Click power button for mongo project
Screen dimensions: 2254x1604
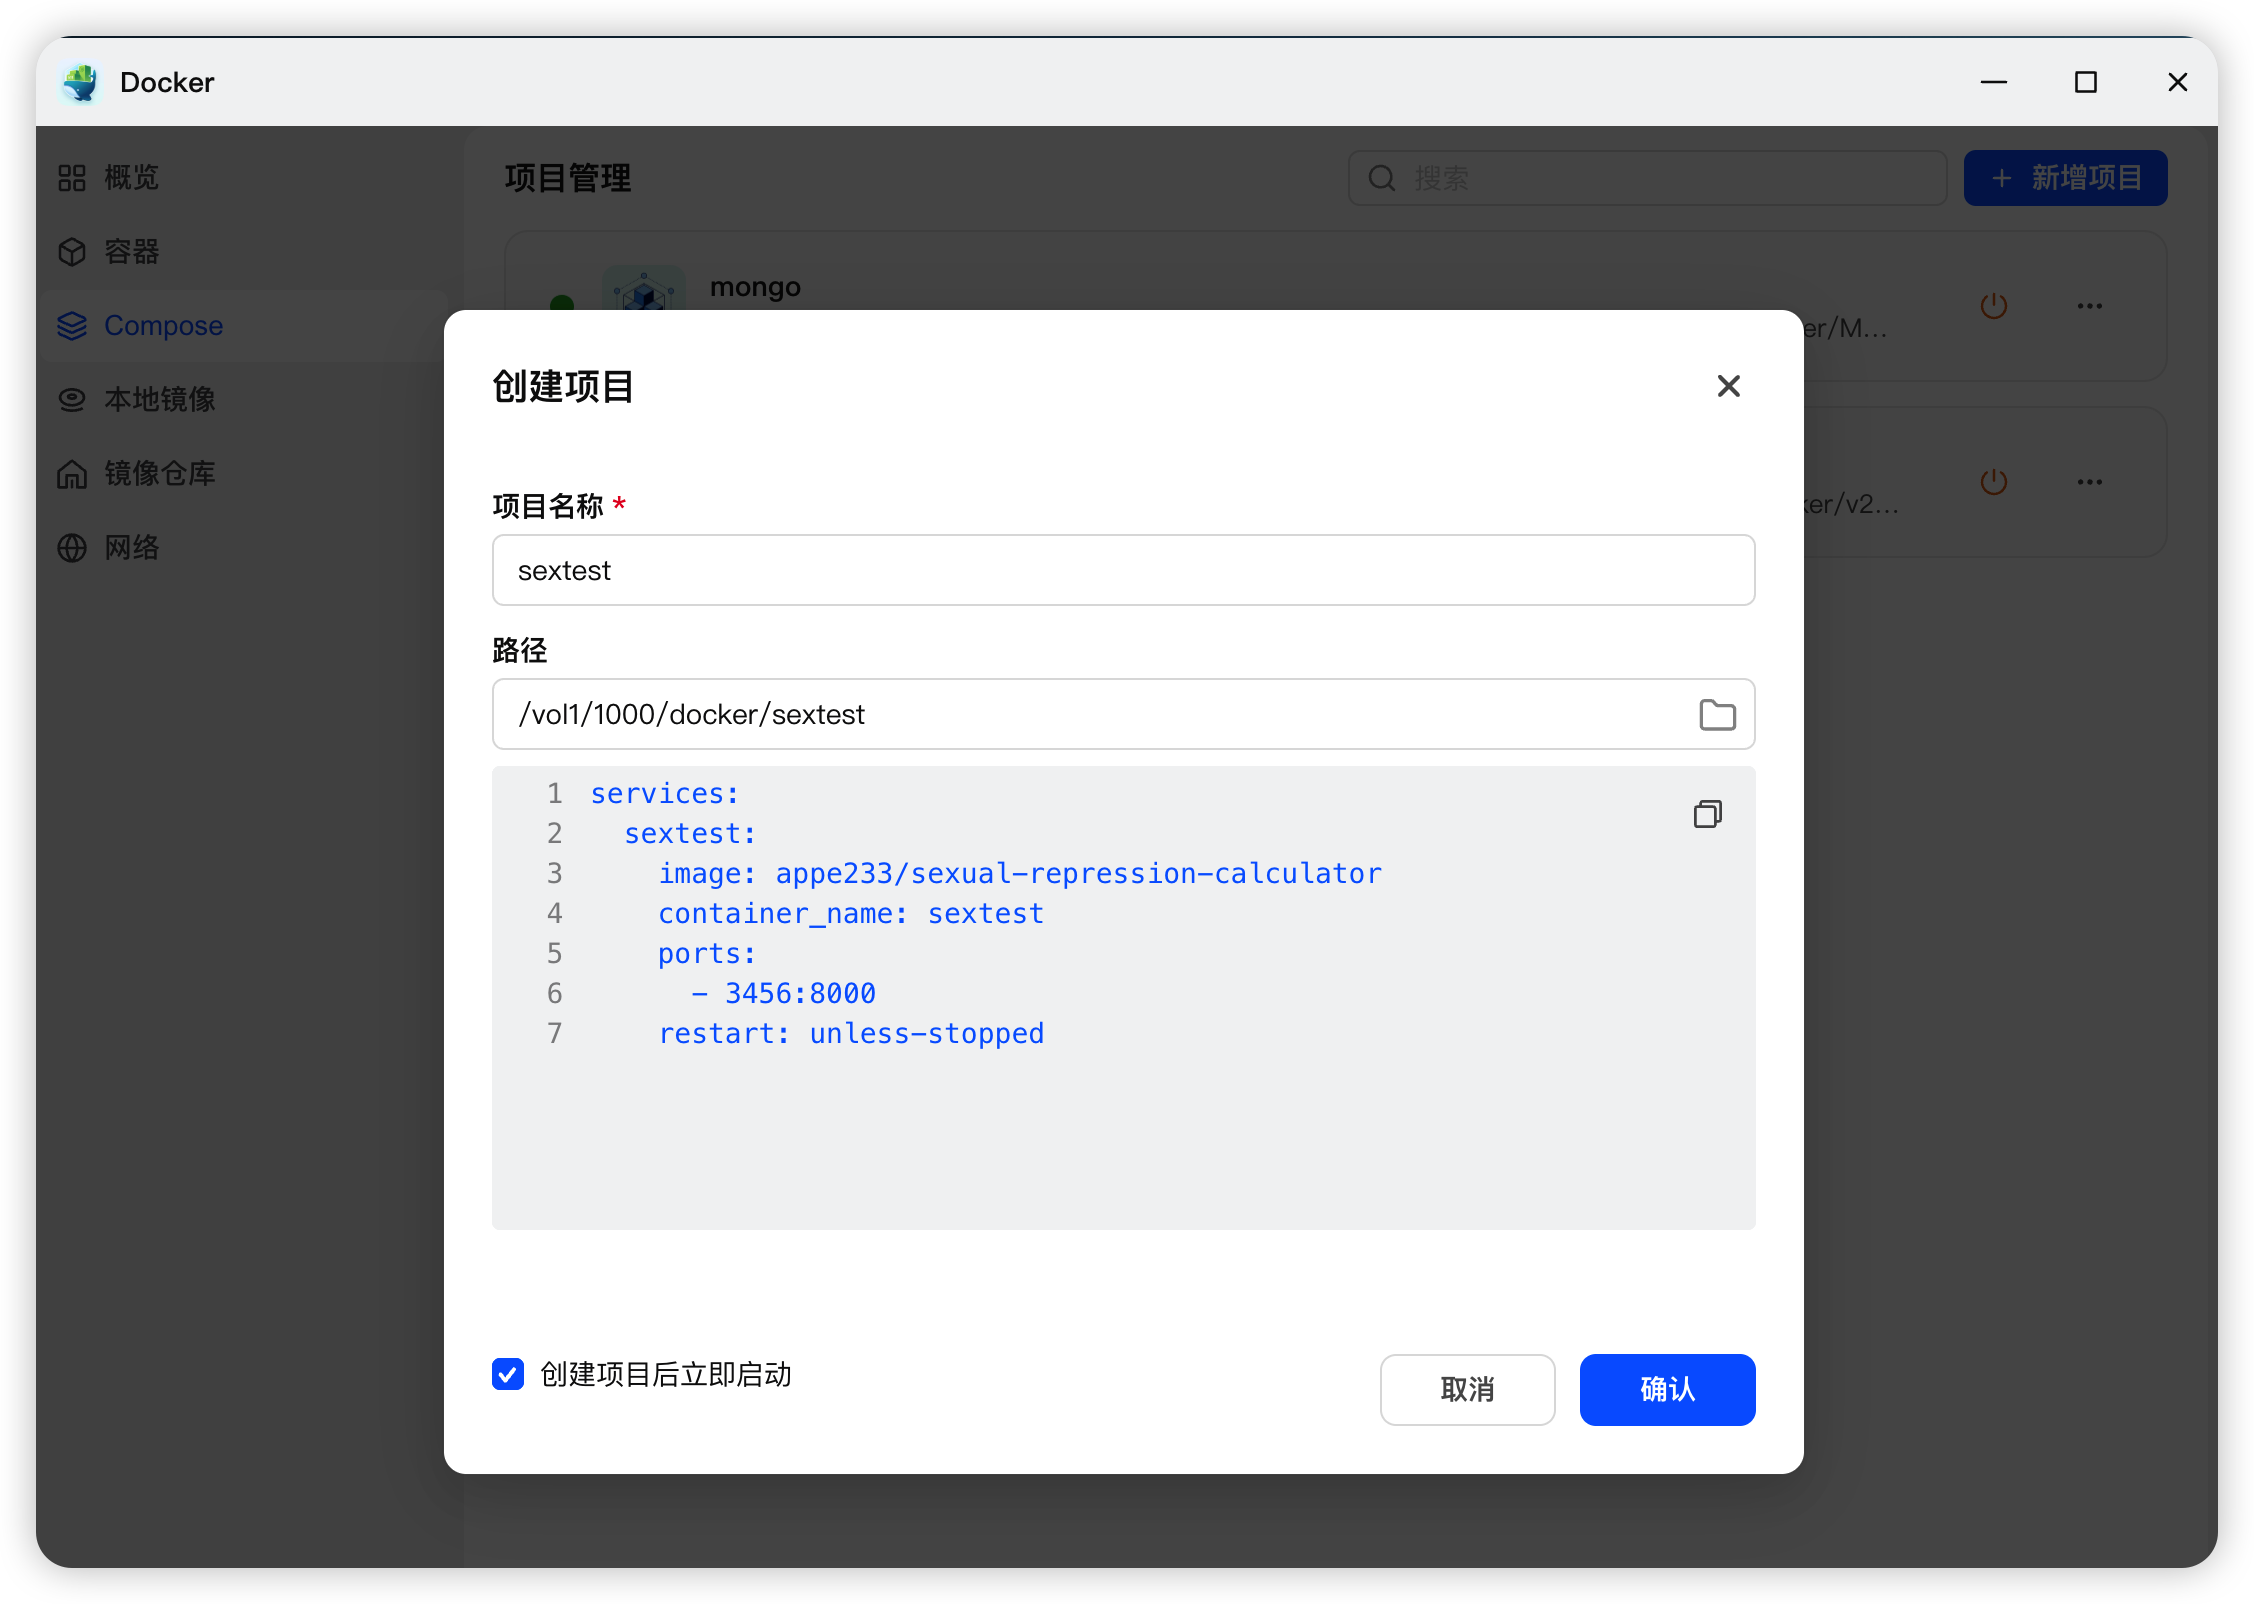(1993, 306)
